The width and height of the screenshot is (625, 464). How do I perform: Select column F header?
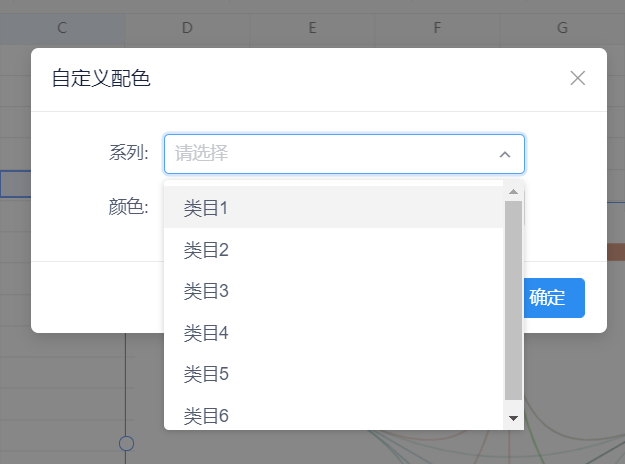(x=437, y=28)
